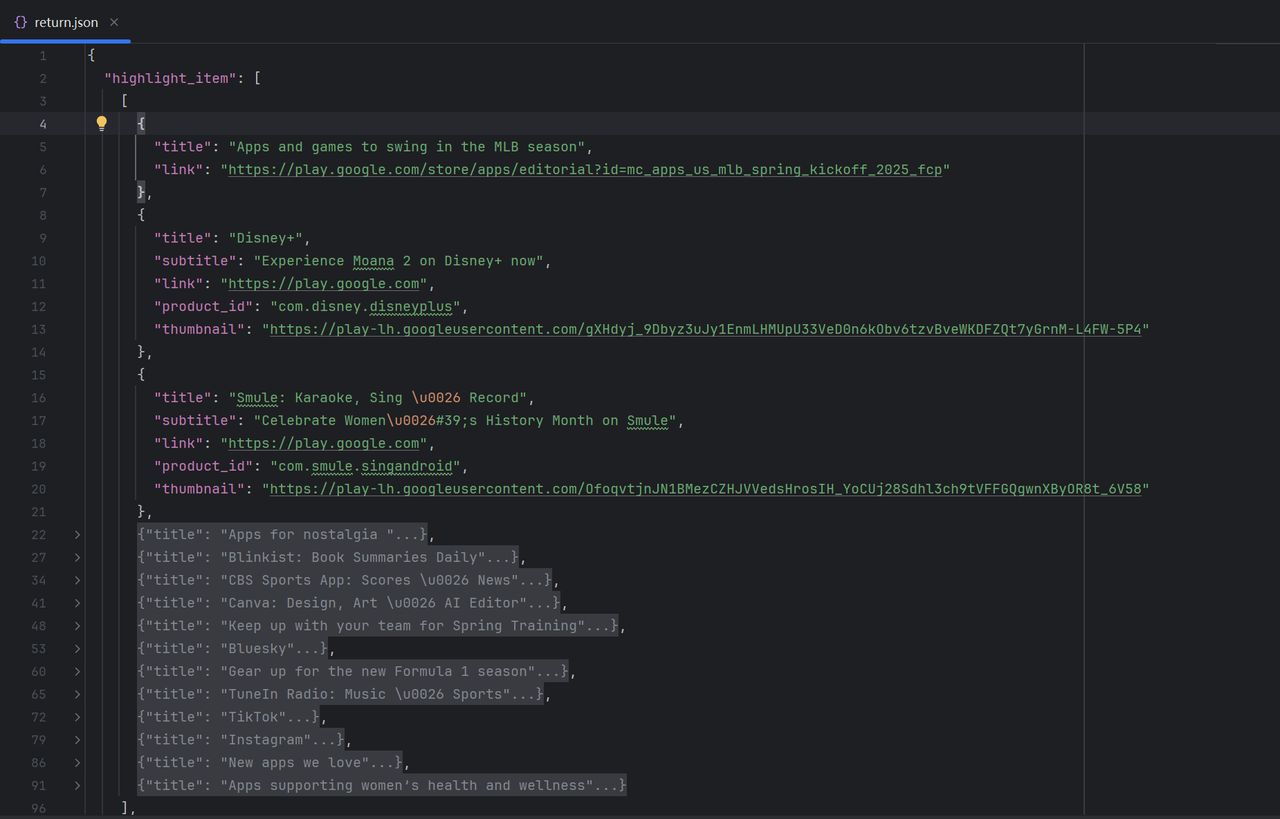Click the "product_id" key on line 19
Screen dimensions: 1280x819
[203, 466]
